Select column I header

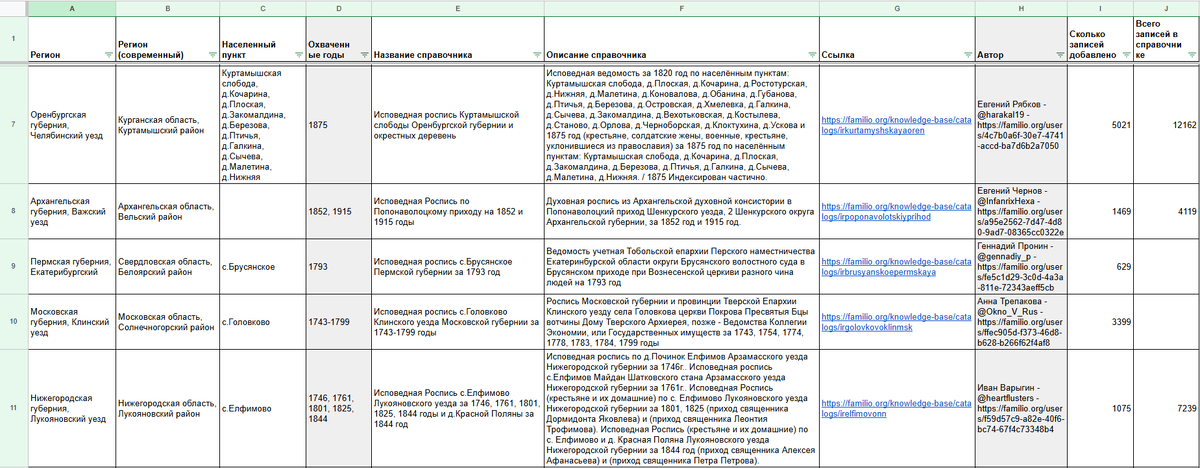[1100, 7]
